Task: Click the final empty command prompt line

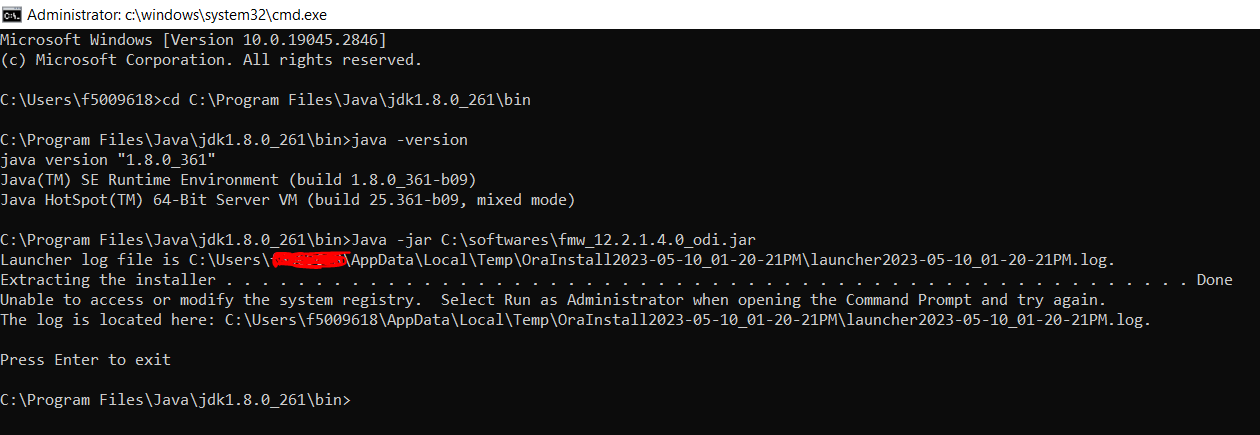Action: (175, 400)
